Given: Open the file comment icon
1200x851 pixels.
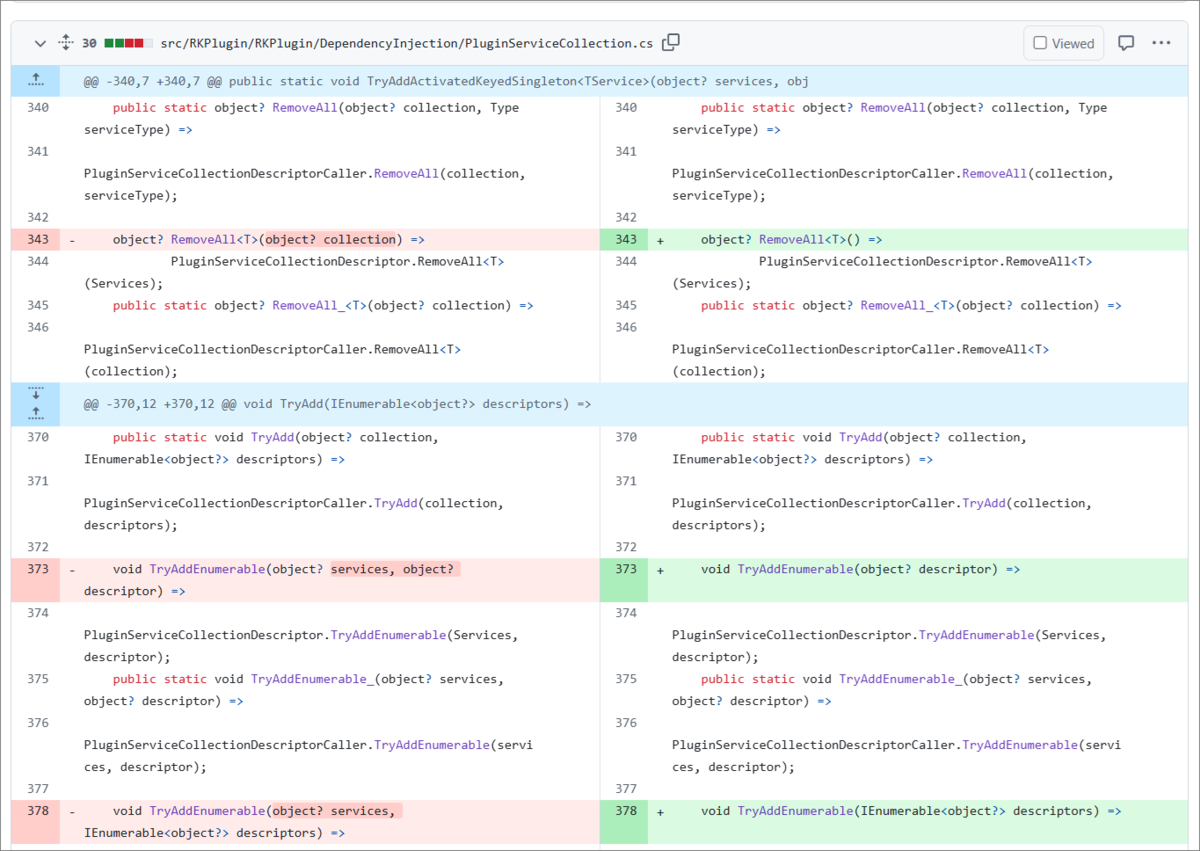Looking at the screenshot, I should 1126,43.
